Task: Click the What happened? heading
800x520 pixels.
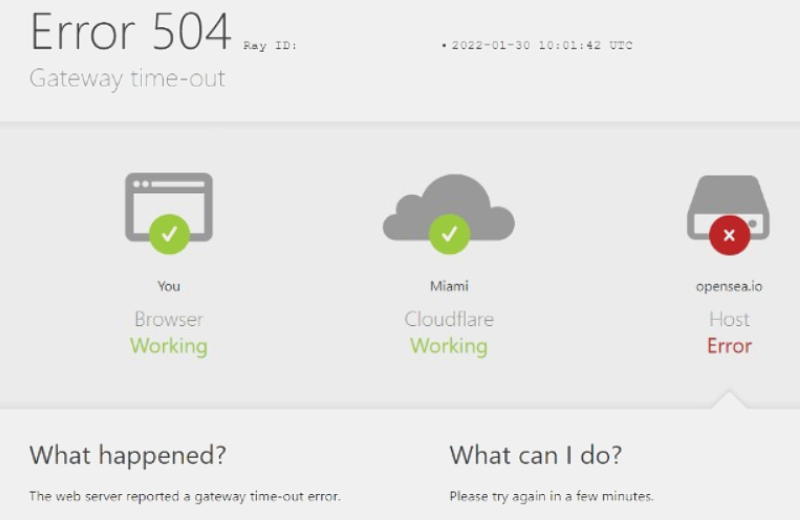Action: click(128, 455)
